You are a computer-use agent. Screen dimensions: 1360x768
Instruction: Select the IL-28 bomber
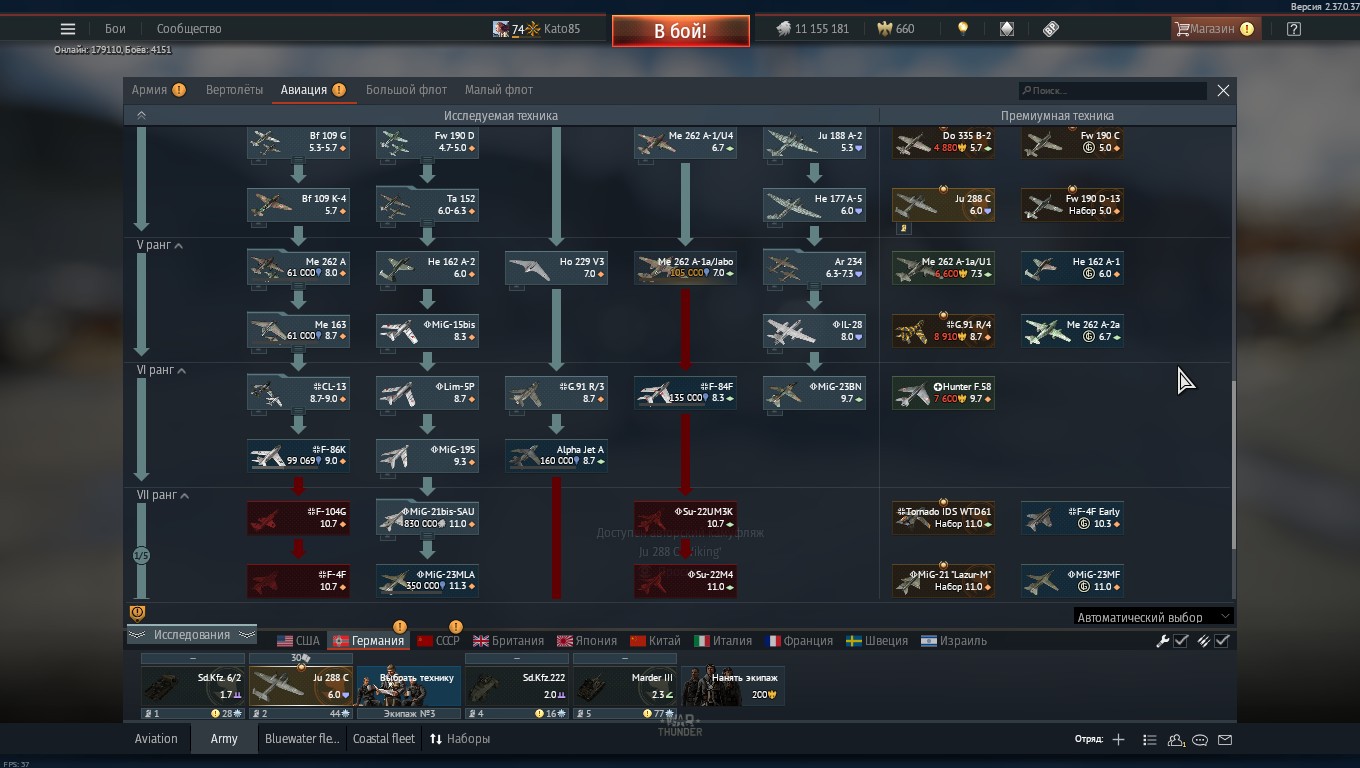(814, 331)
